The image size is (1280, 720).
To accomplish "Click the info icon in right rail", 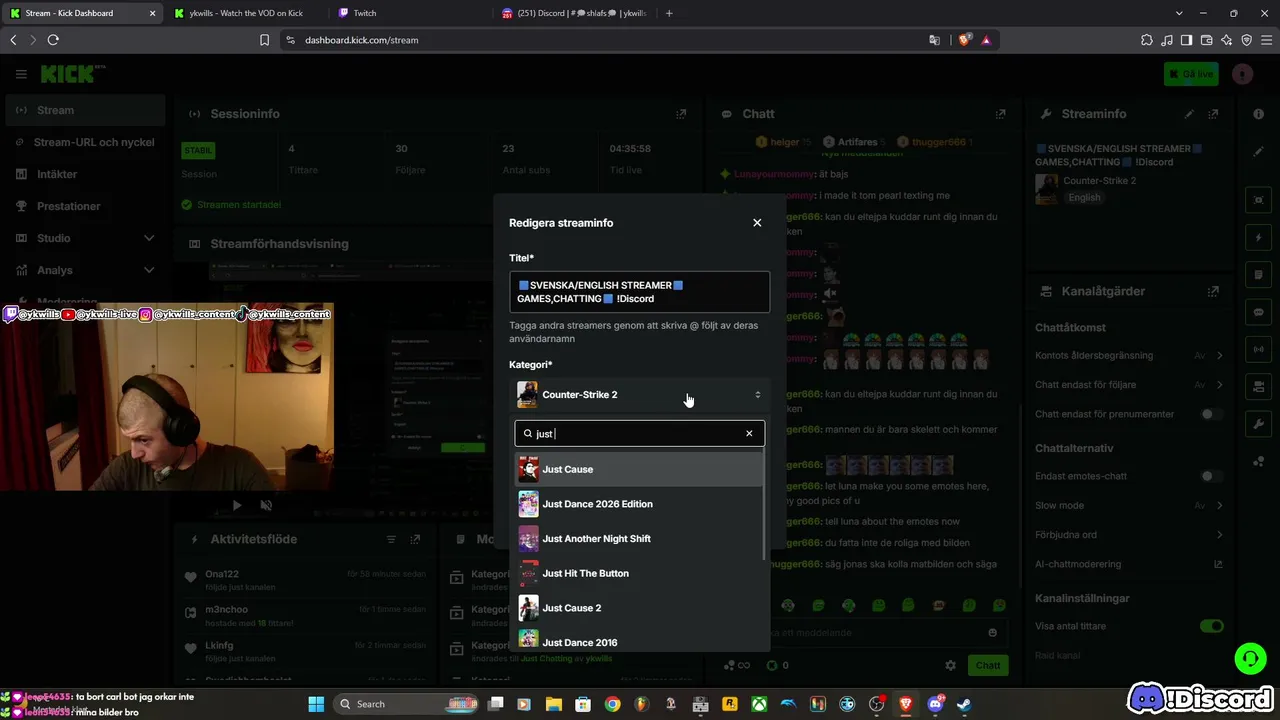I will [1258, 114].
